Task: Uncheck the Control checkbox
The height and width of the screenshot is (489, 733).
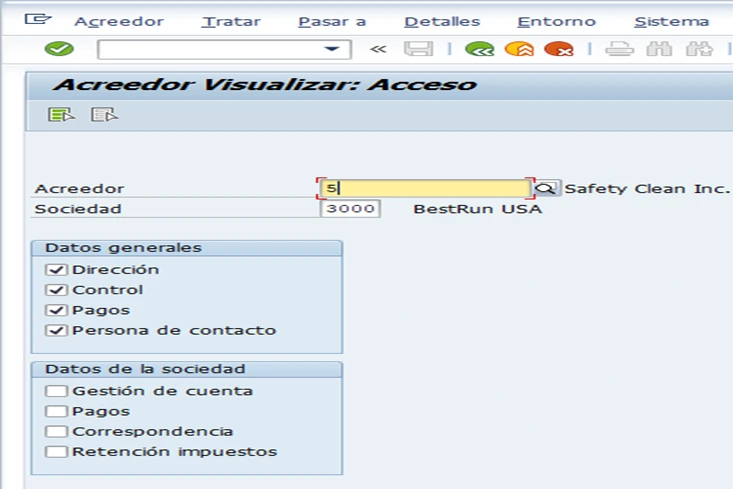Action: [x=56, y=290]
